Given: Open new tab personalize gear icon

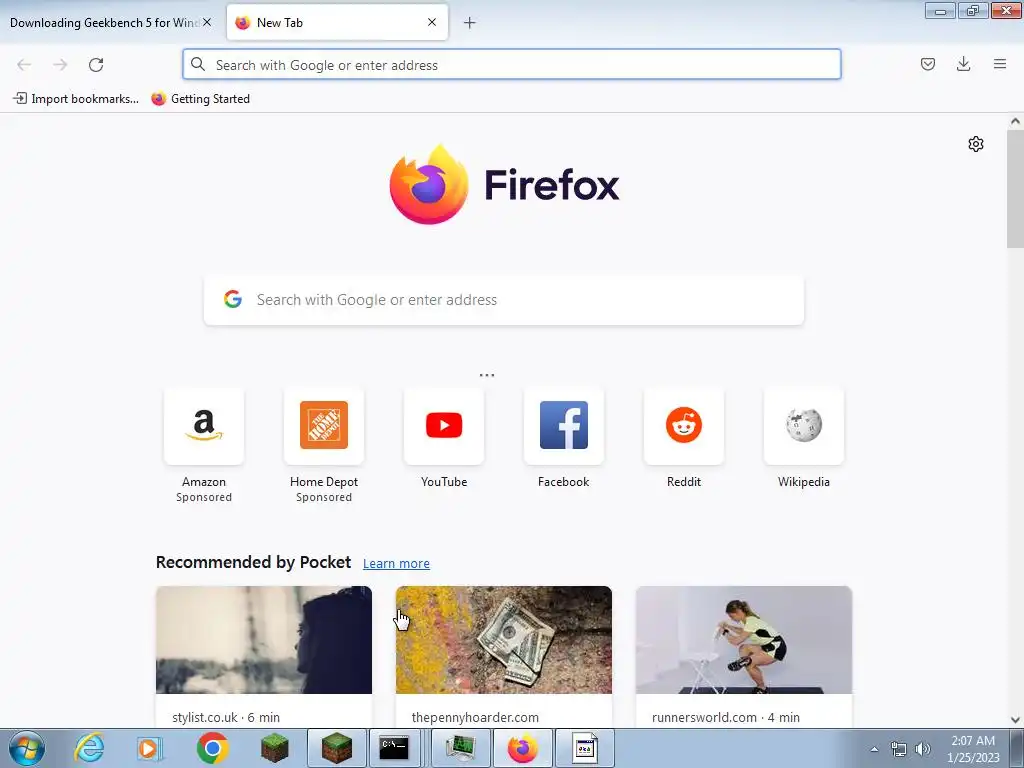Looking at the screenshot, I should (976, 144).
